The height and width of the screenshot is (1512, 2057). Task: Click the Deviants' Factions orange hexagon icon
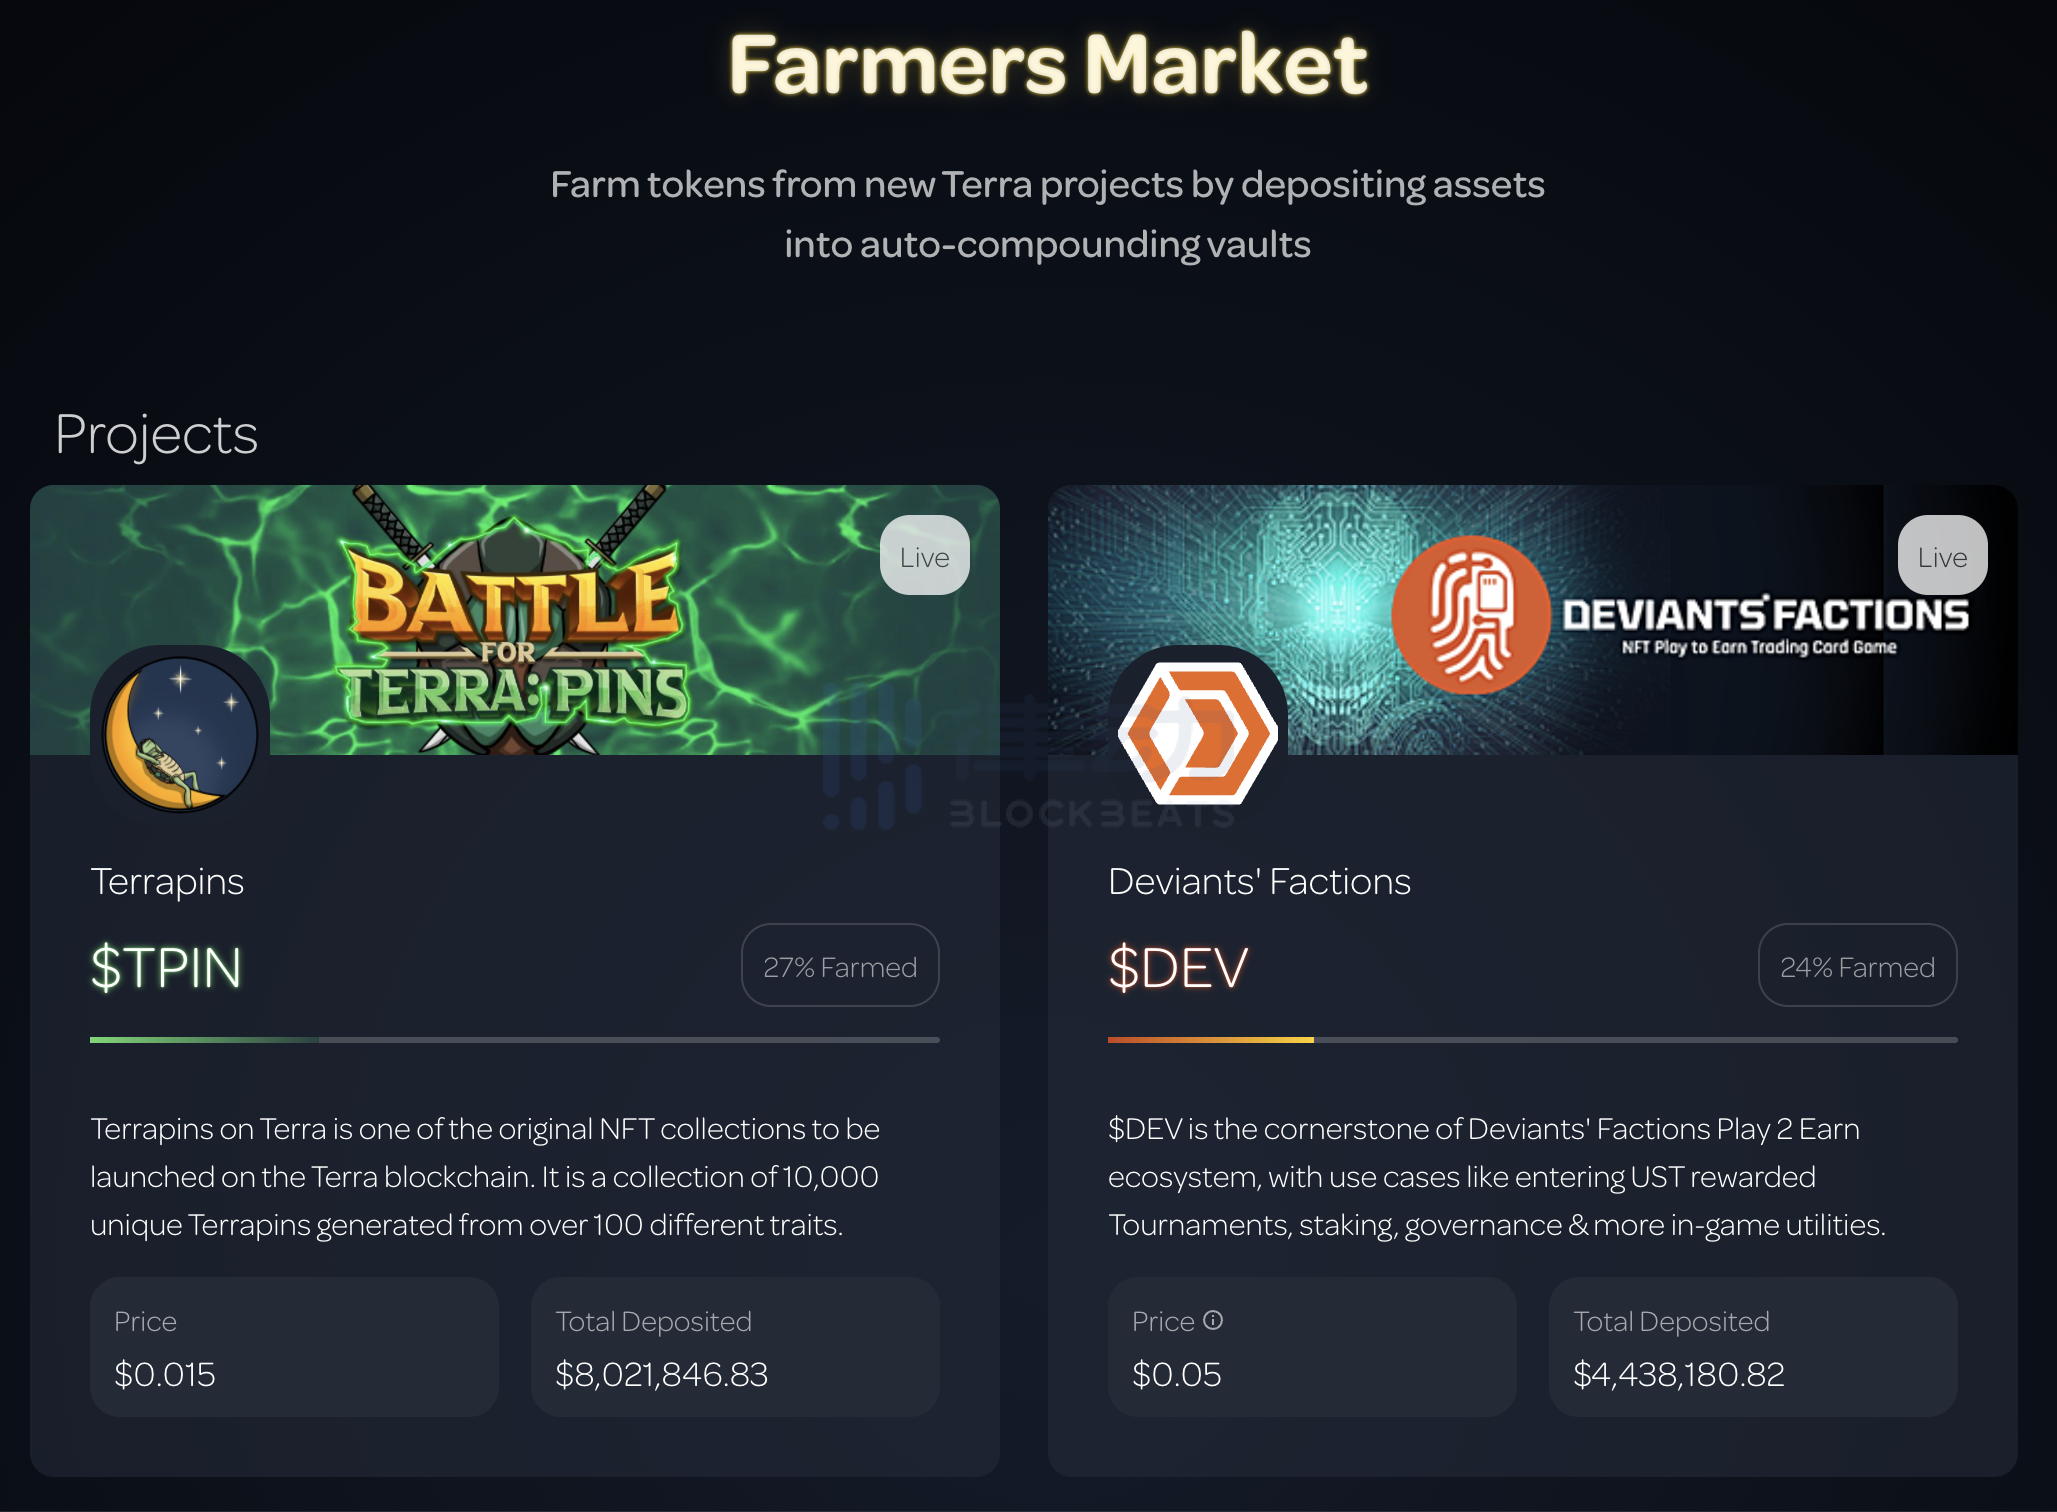click(1197, 735)
